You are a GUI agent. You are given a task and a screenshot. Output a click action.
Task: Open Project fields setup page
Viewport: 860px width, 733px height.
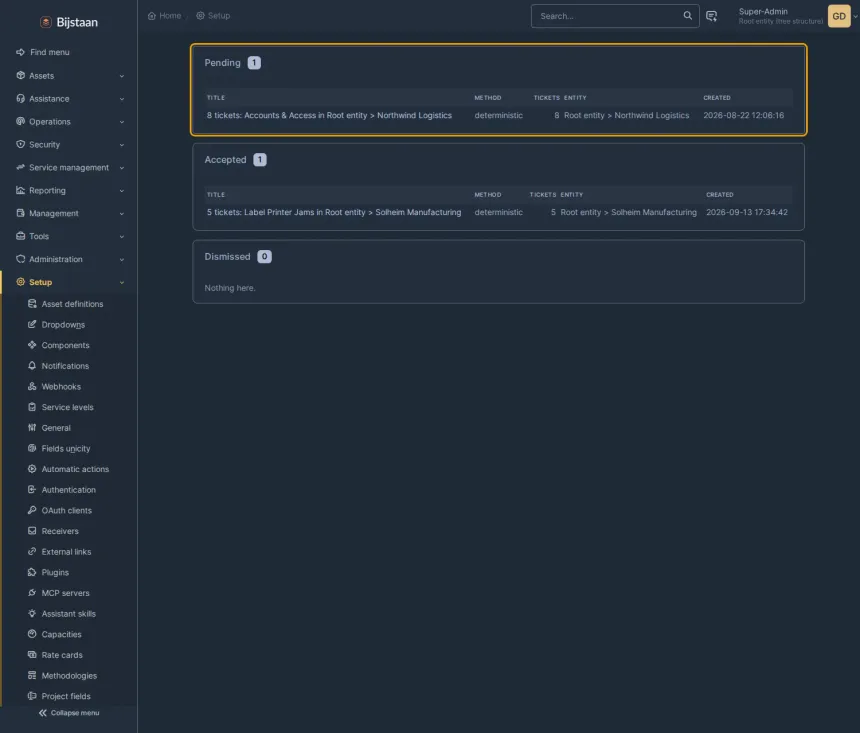point(66,696)
